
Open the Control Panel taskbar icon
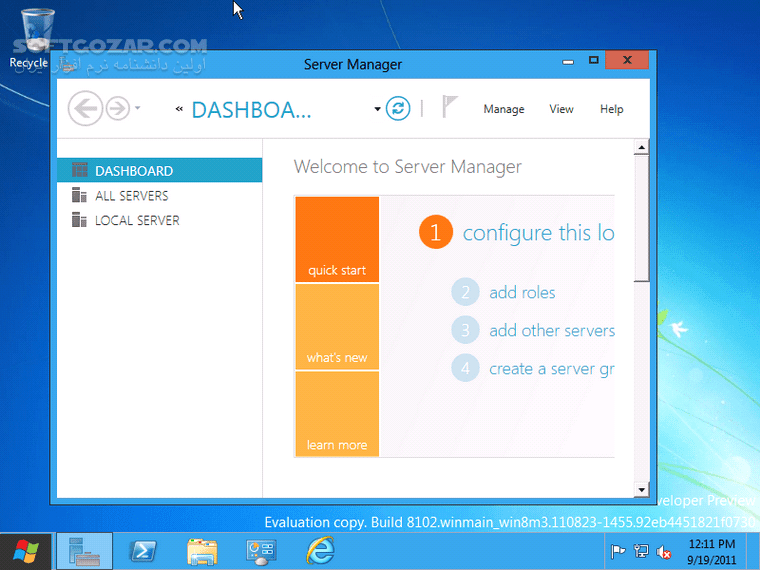[x=261, y=552]
